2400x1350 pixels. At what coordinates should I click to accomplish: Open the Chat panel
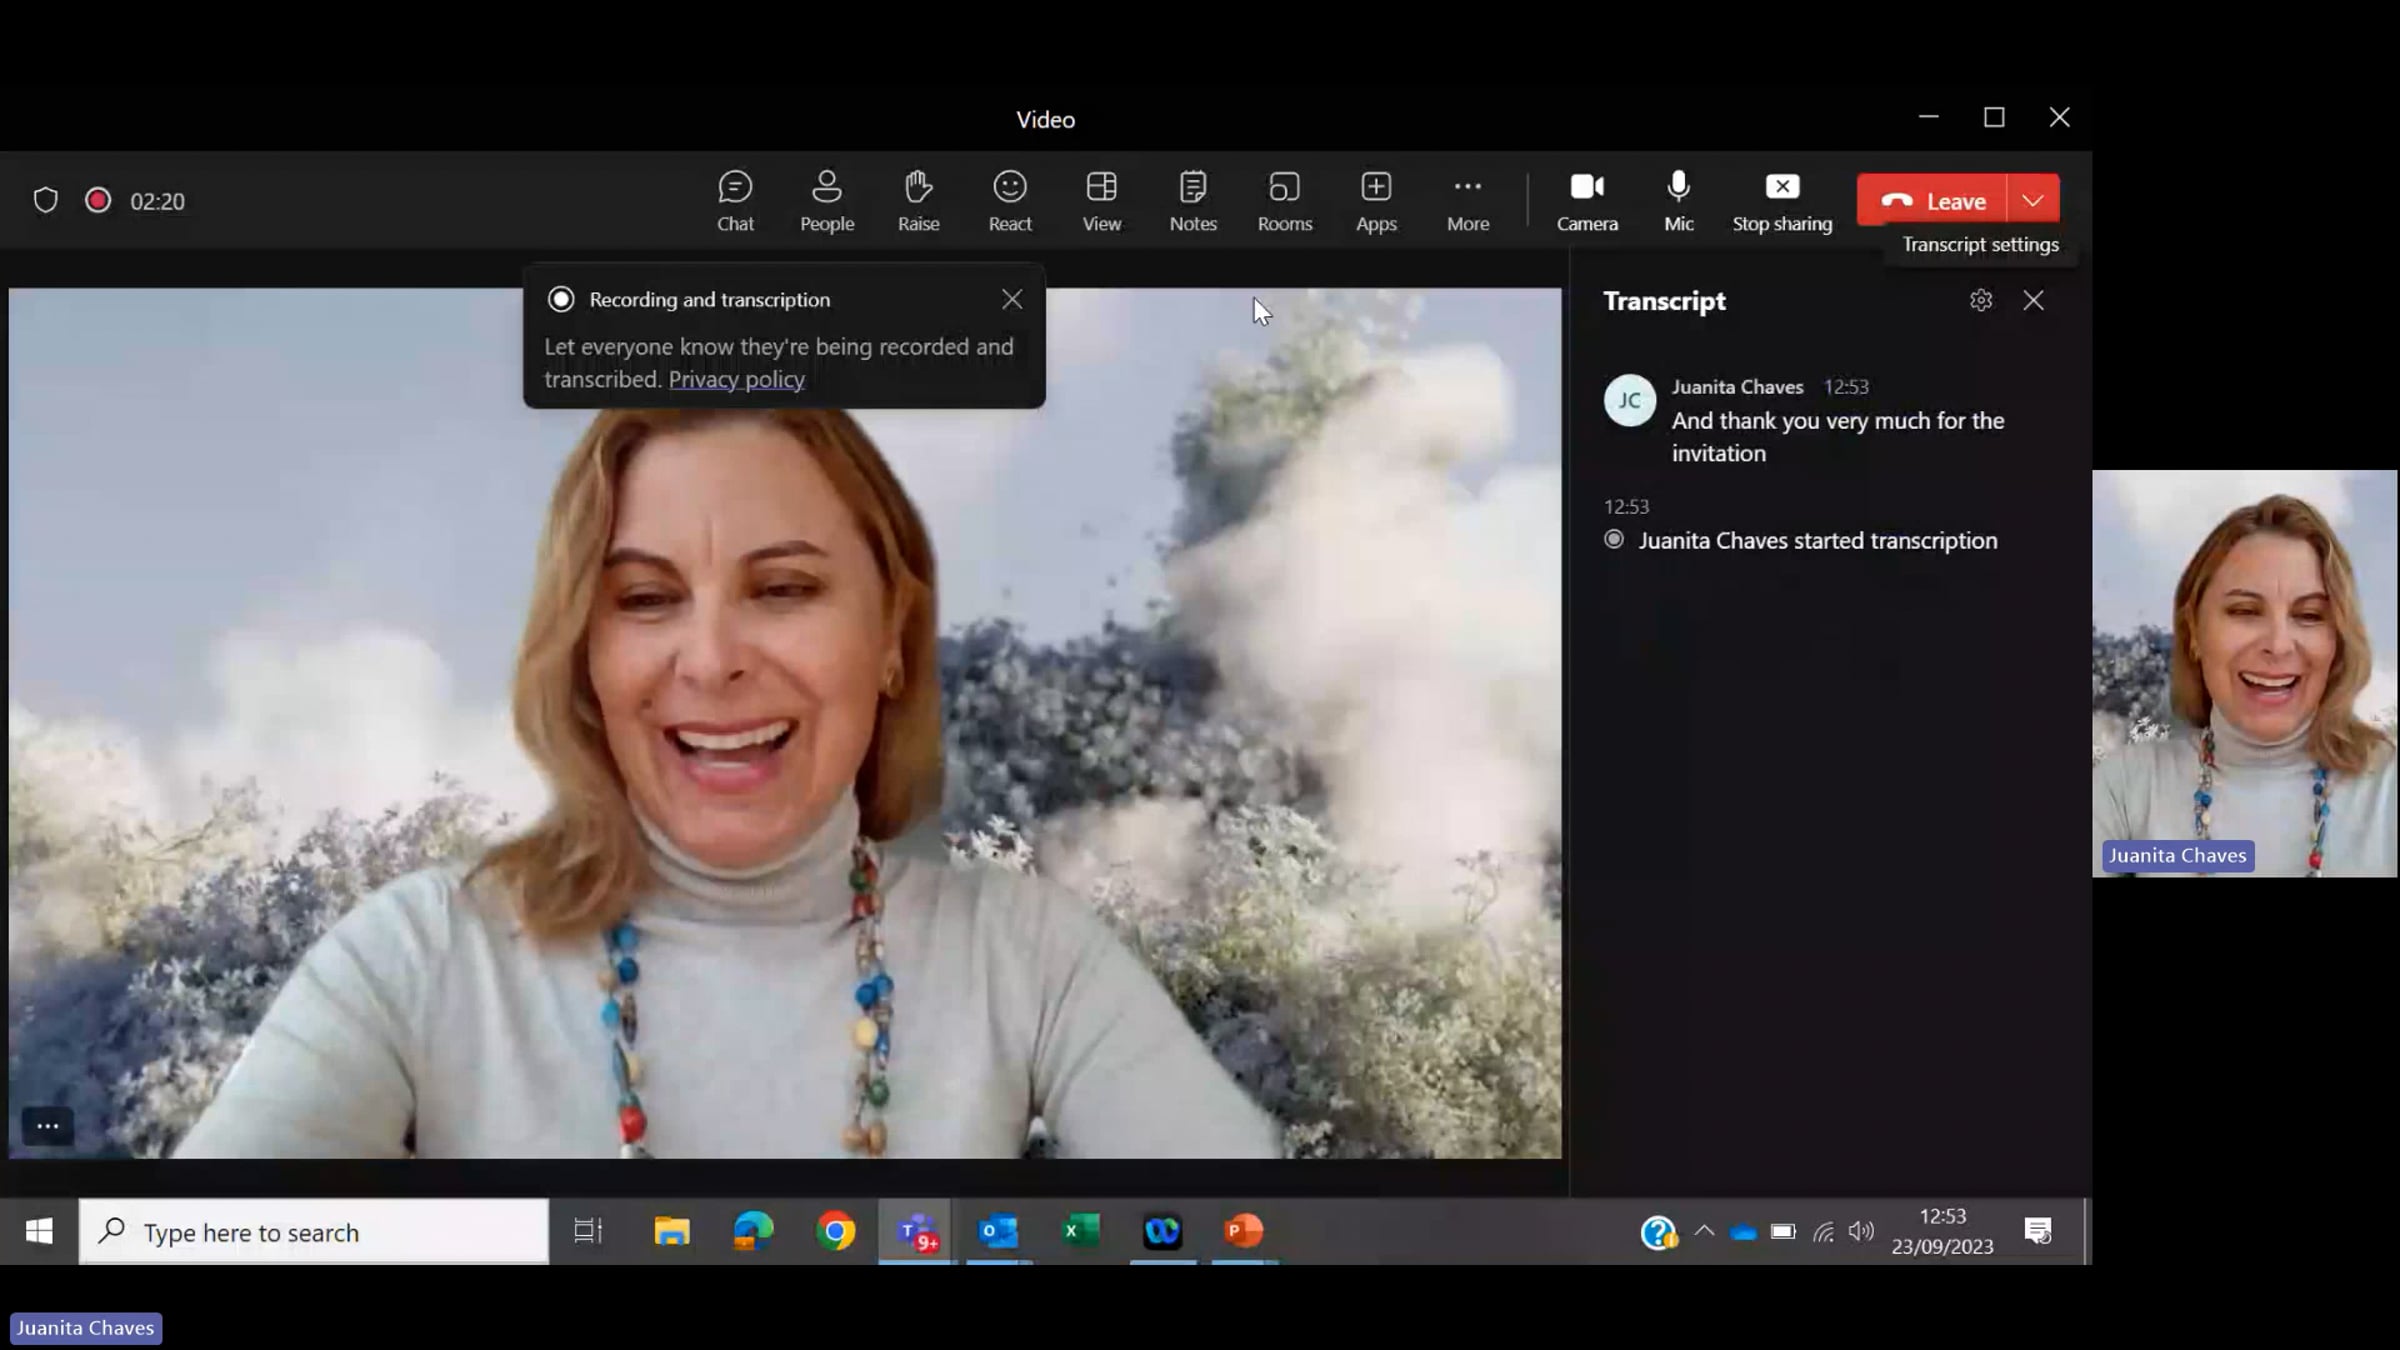pos(735,200)
